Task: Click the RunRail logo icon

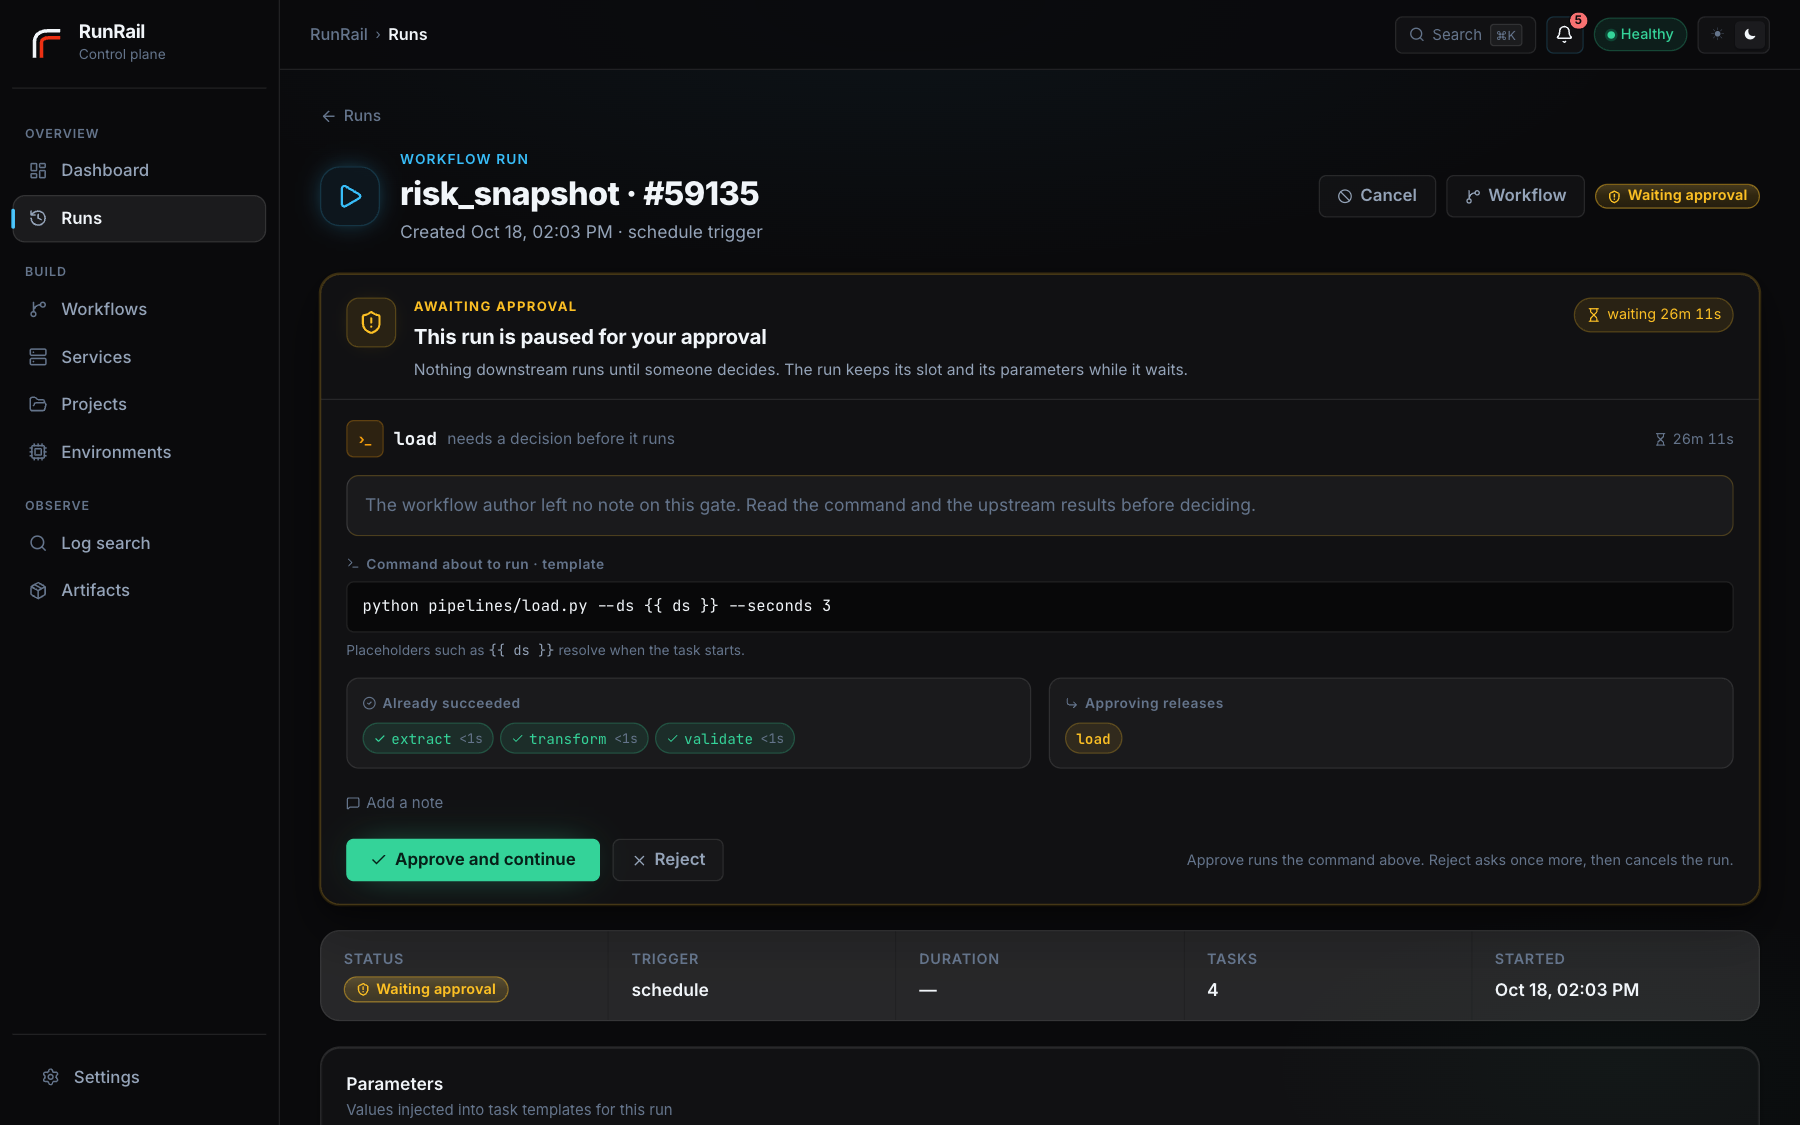Action: 46,43
